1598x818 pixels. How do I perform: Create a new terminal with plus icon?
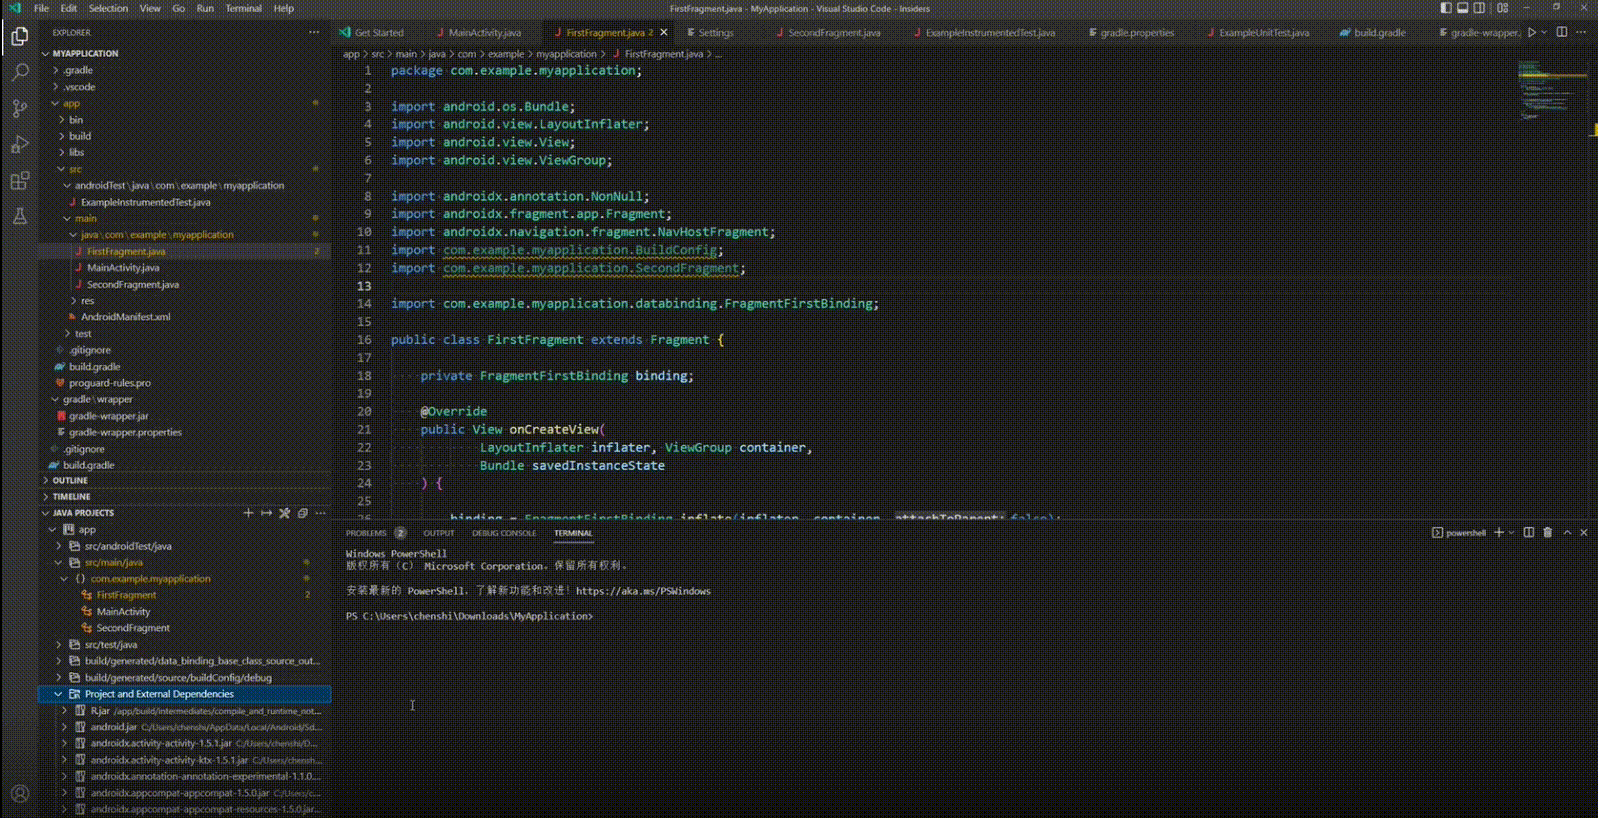pyautogui.click(x=1499, y=533)
